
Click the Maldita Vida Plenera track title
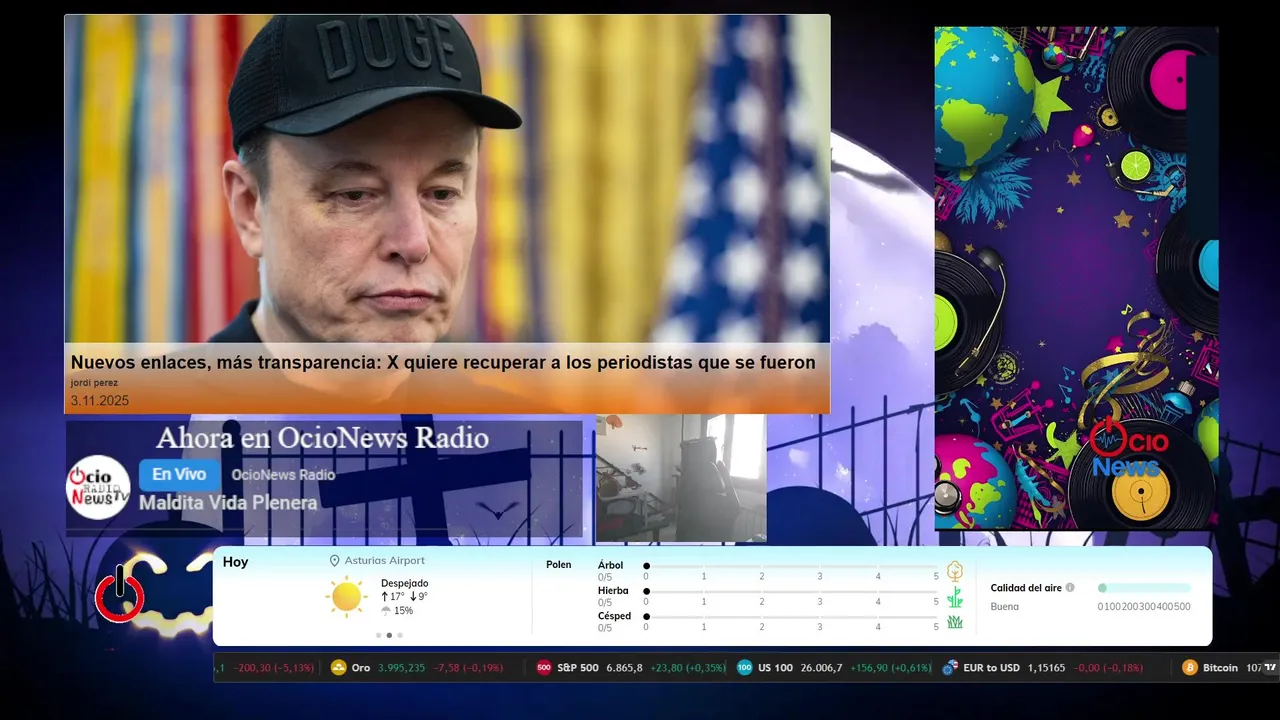coord(228,503)
